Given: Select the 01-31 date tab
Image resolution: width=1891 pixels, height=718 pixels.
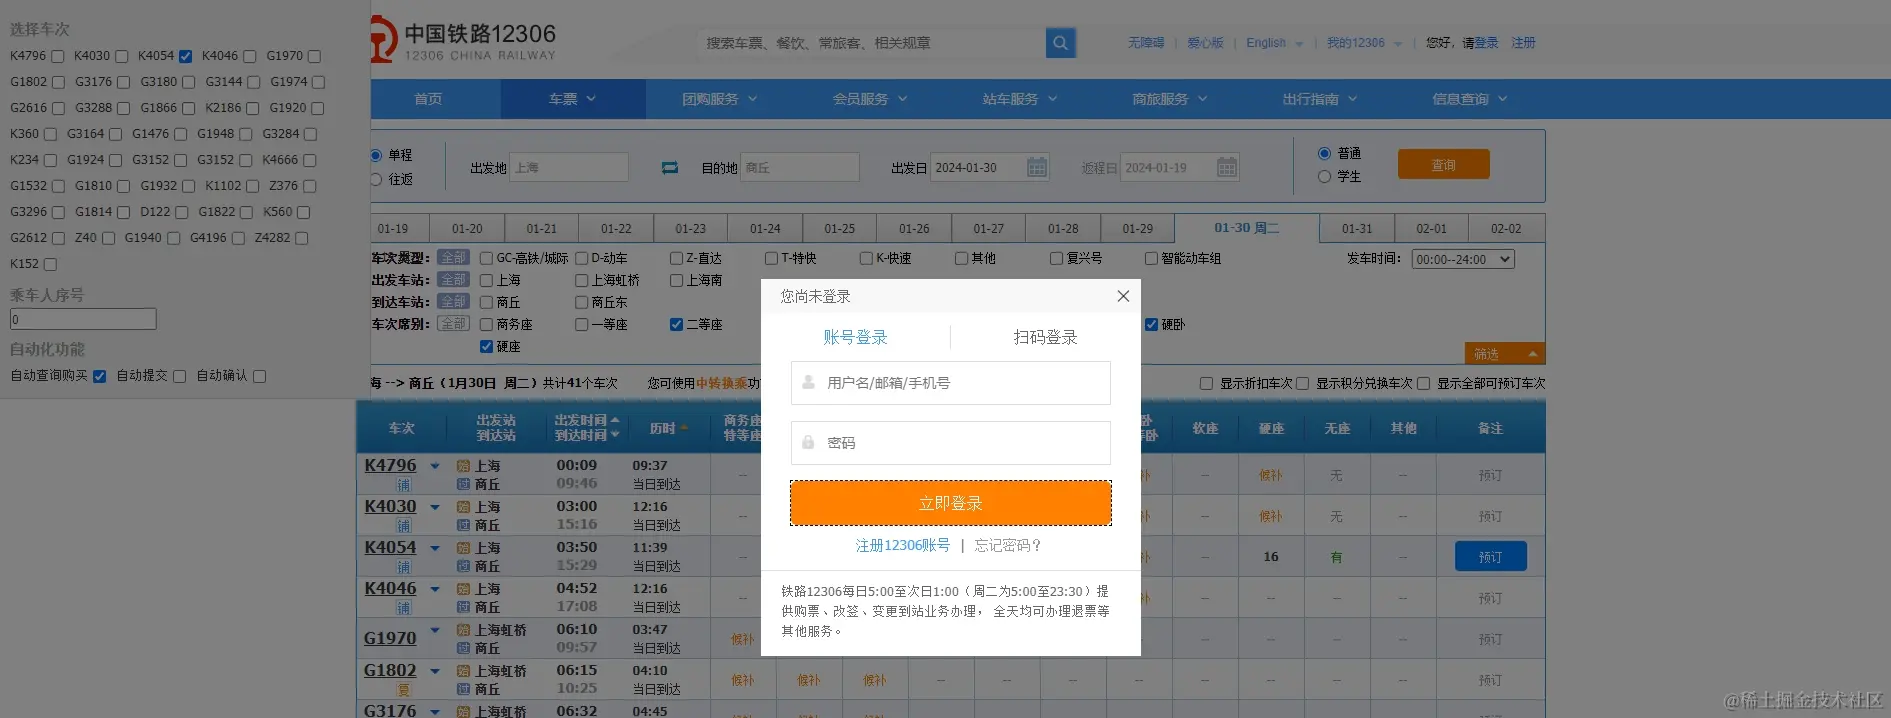Looking at the screenshot, I should [1357, 228].
